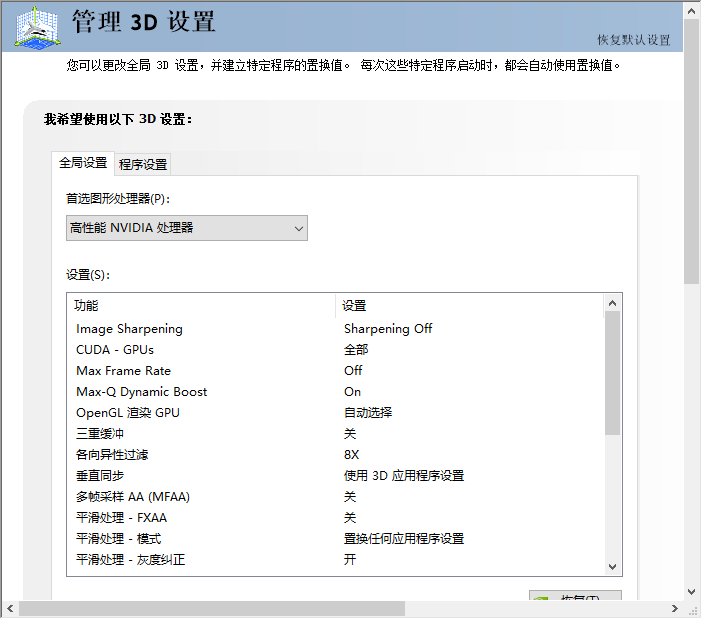Click the 8X anisotropic filtering value
This screenshot has height=619, width=702.
click(x=351, y=455)
